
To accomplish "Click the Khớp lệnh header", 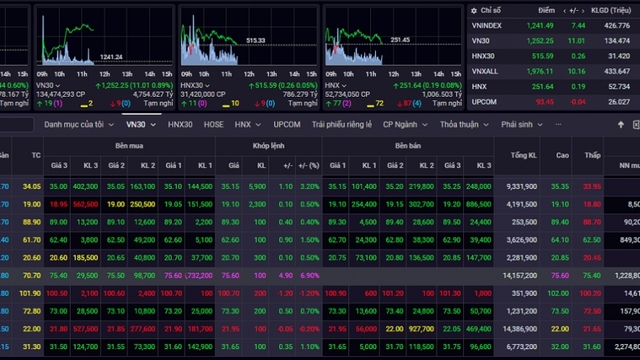I will [x=268, y=146].
